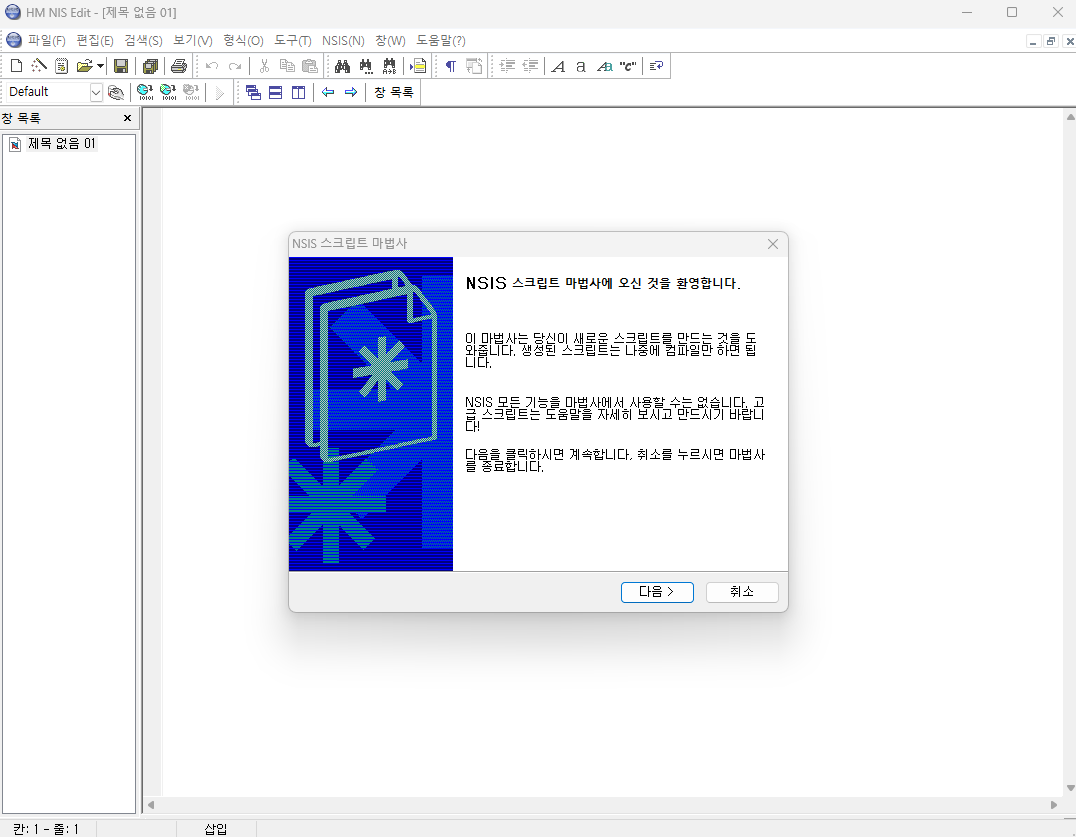Toggle case with the Aa icon
Screen dimensions: 1076x837
(605, 66)
